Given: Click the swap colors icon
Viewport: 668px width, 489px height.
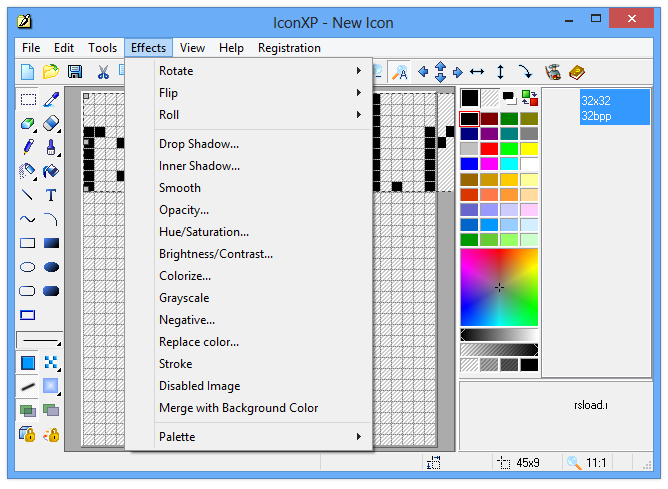Looking at the screenshot, I should click(x=530, y=98).
